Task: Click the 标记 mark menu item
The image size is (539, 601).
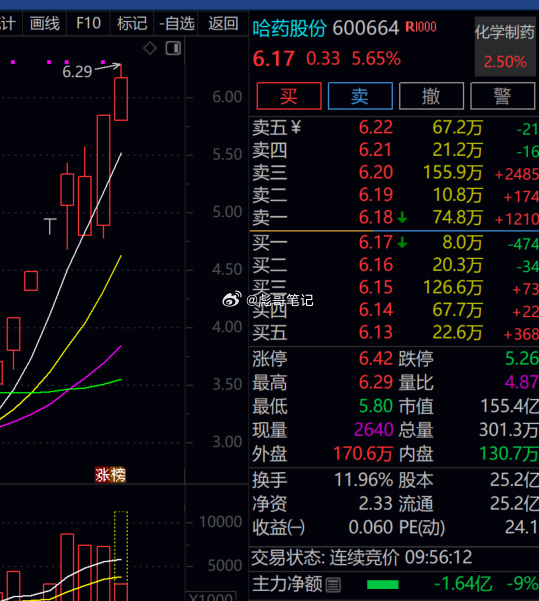Action: tap(132, 23)
